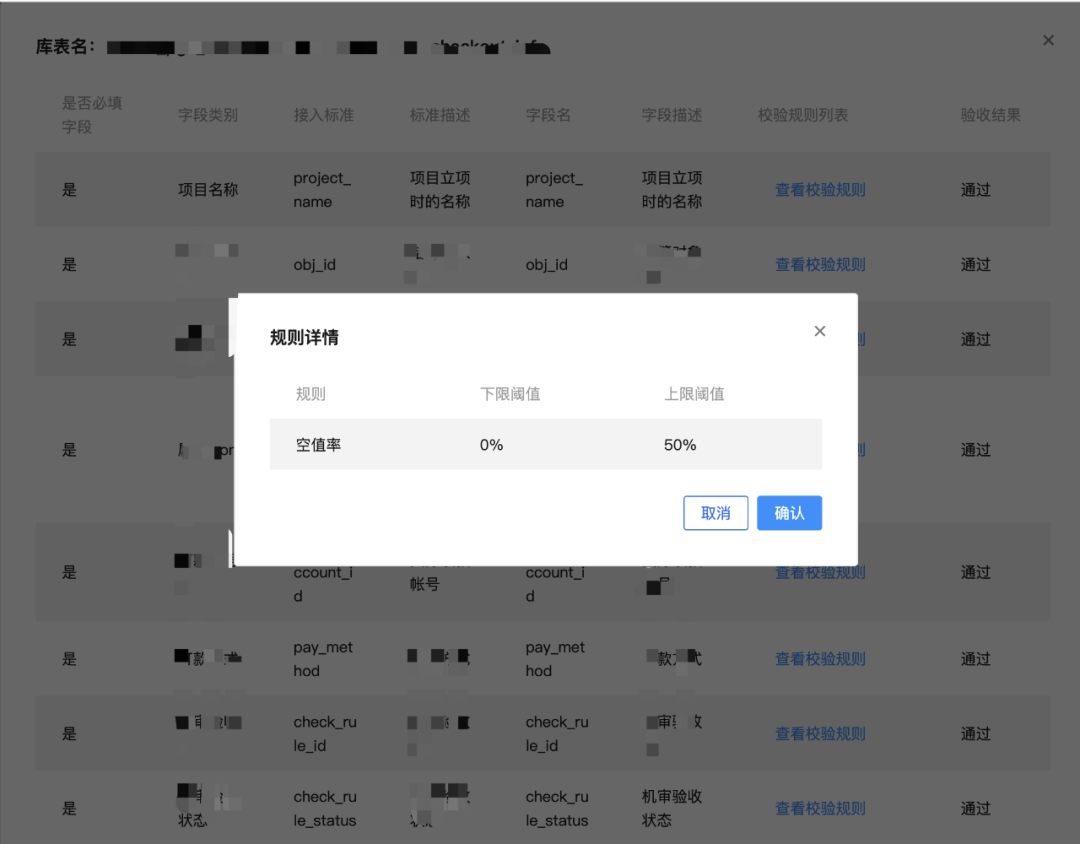This screenshot has height=844, width=1080.
Task: Click 项目立项时的名称 in 标准描述 column
Action: (x=440, y=189)
